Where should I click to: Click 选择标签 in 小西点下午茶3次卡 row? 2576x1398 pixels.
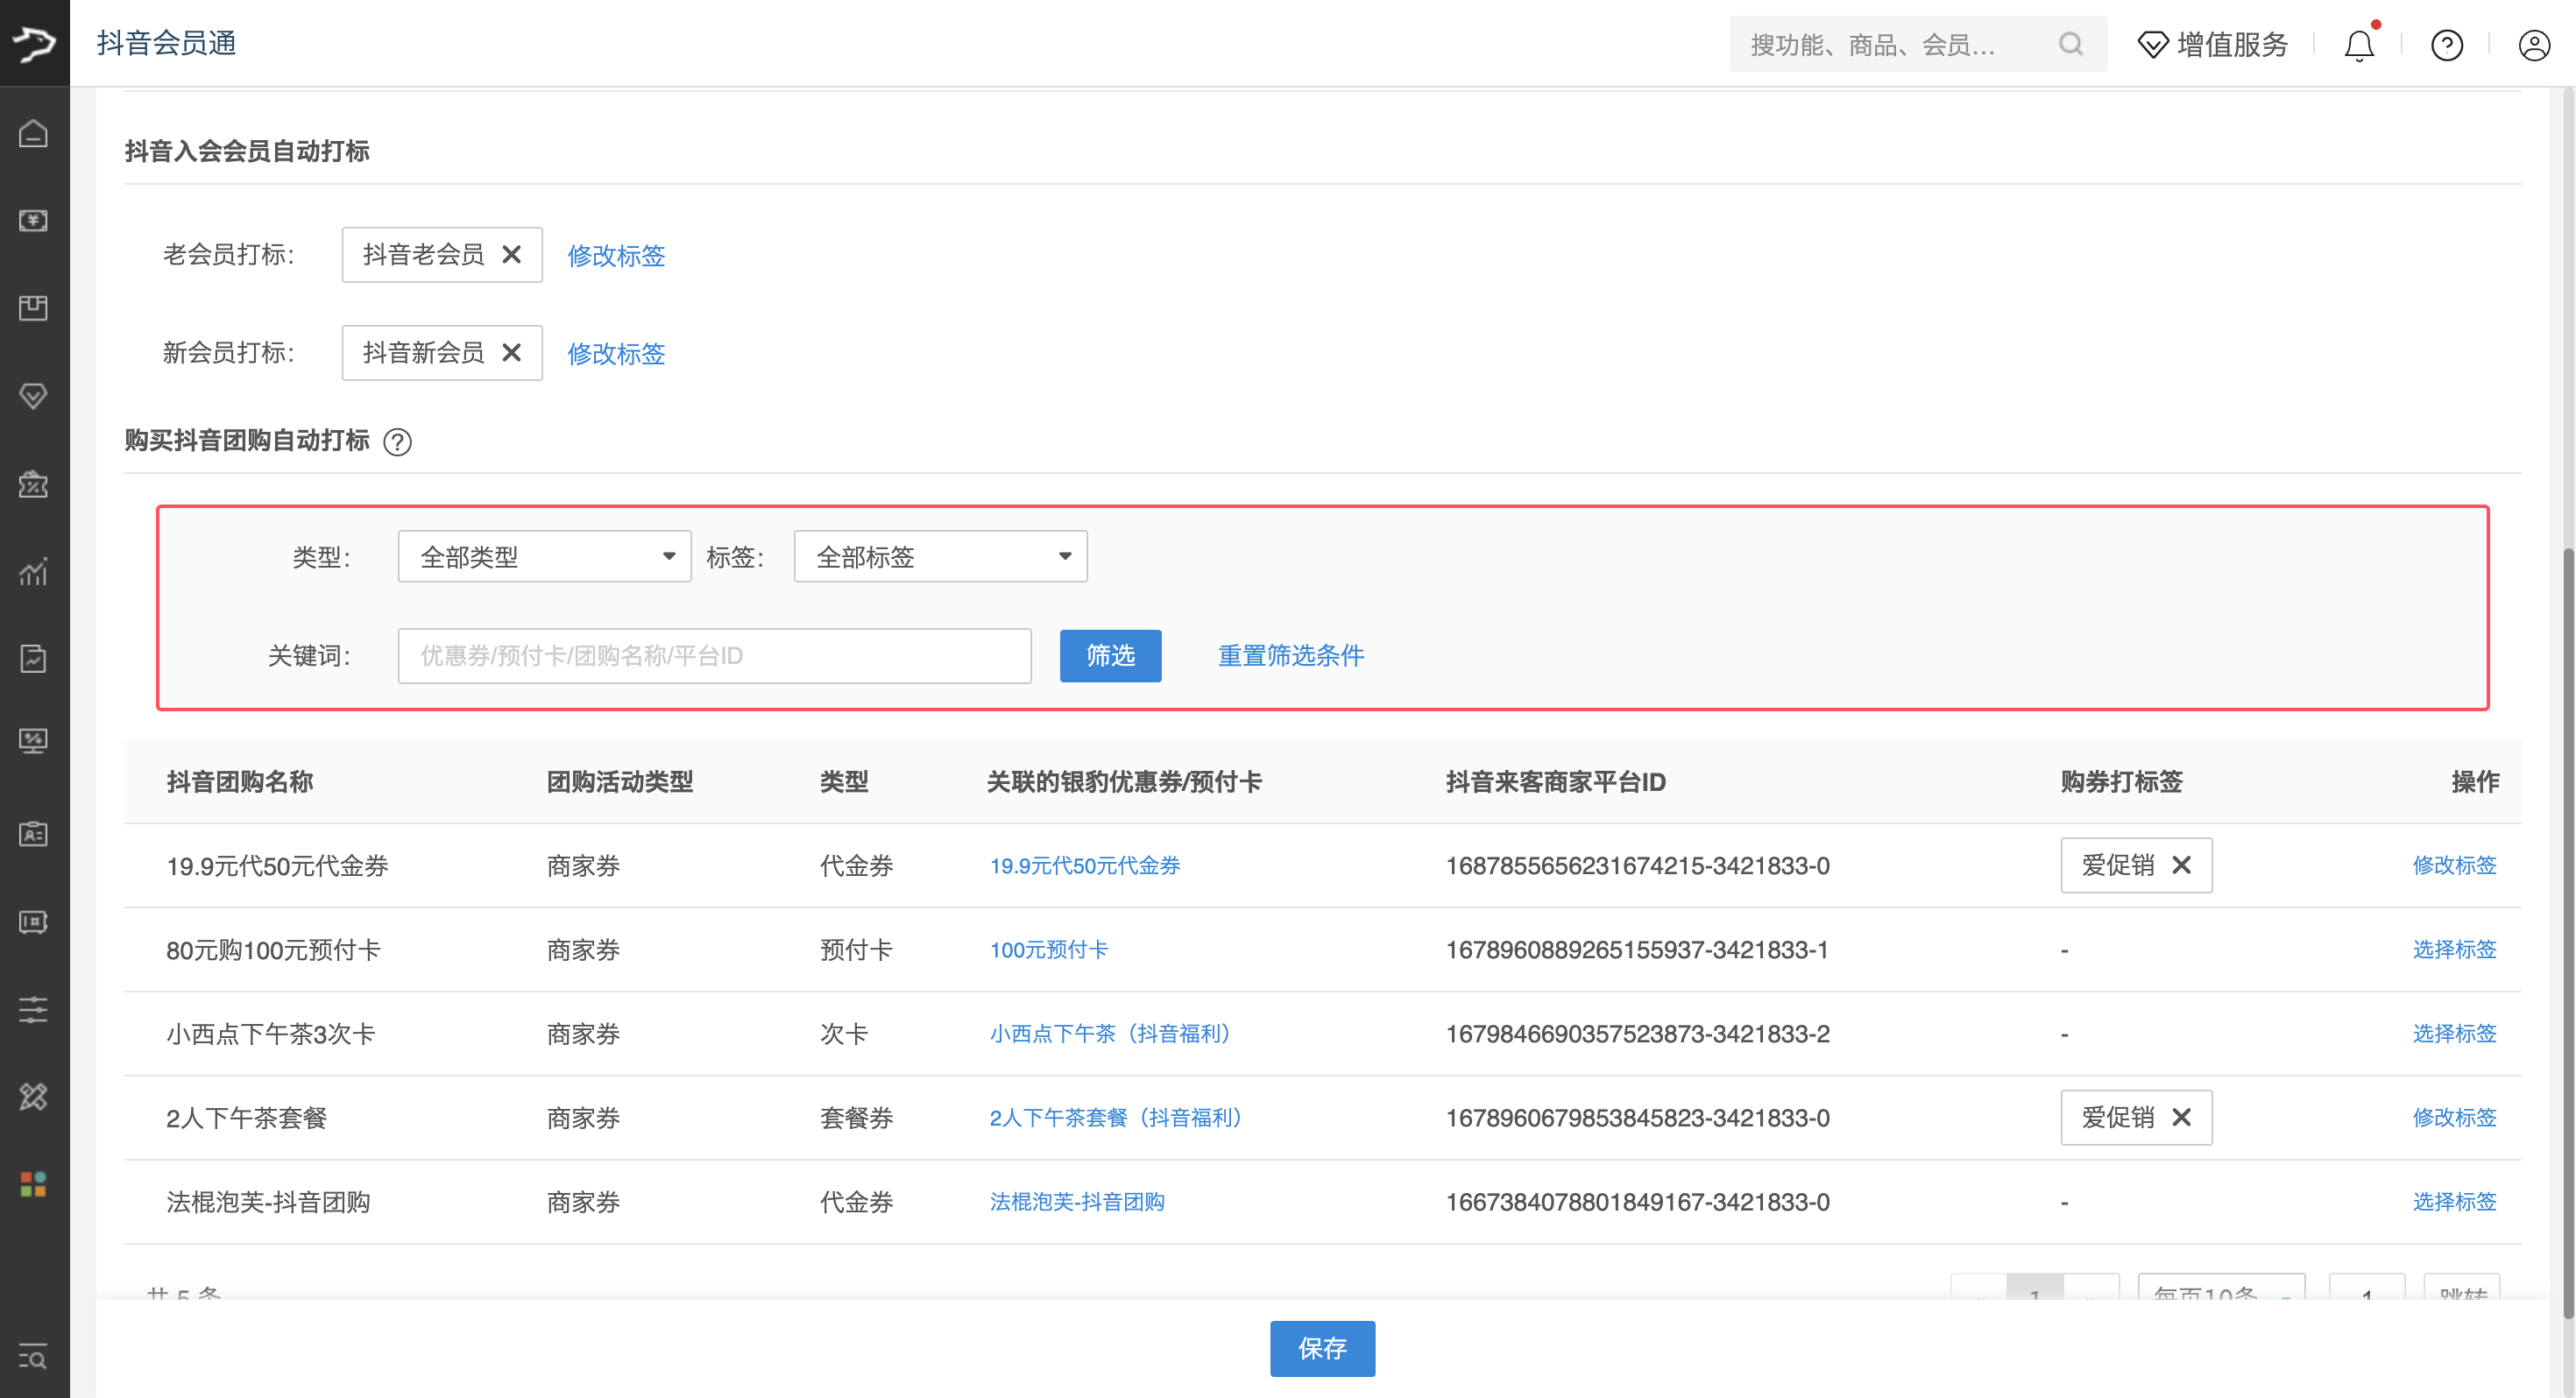pos(2454,1033)
